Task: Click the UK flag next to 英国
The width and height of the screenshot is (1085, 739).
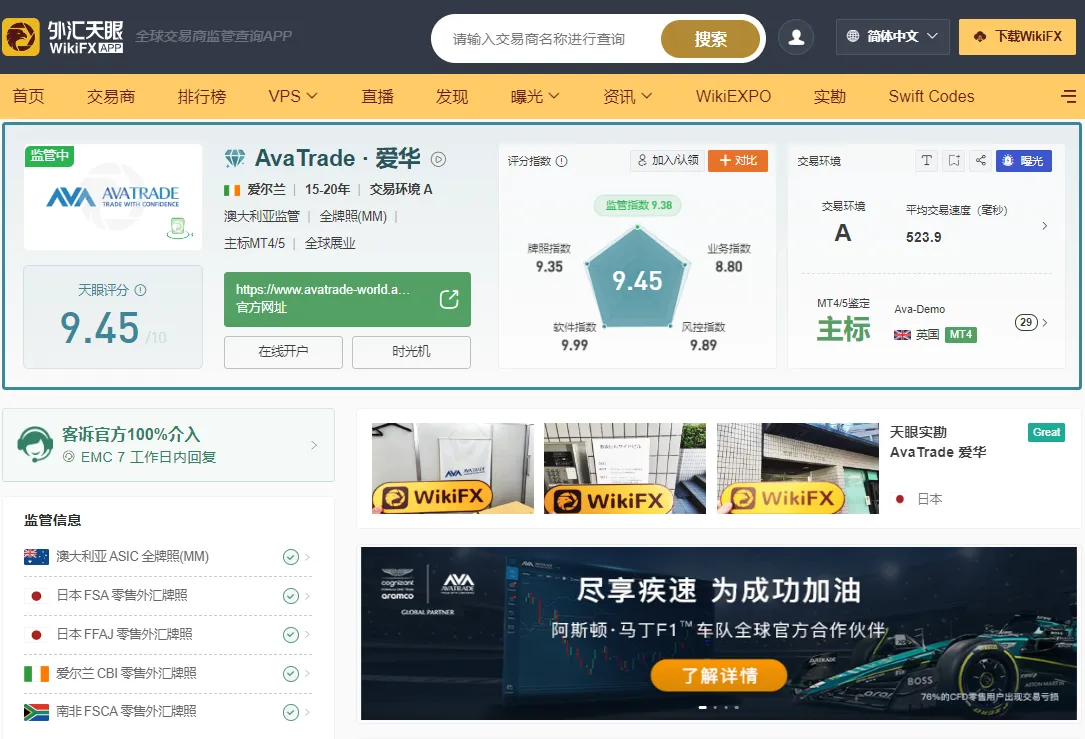Action: 902,335
